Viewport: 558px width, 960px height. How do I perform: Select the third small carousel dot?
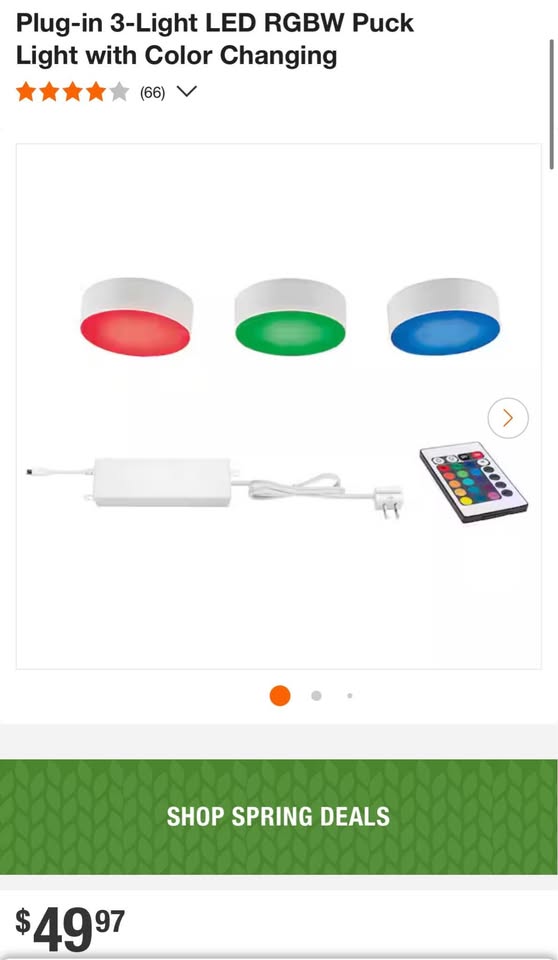350,696
